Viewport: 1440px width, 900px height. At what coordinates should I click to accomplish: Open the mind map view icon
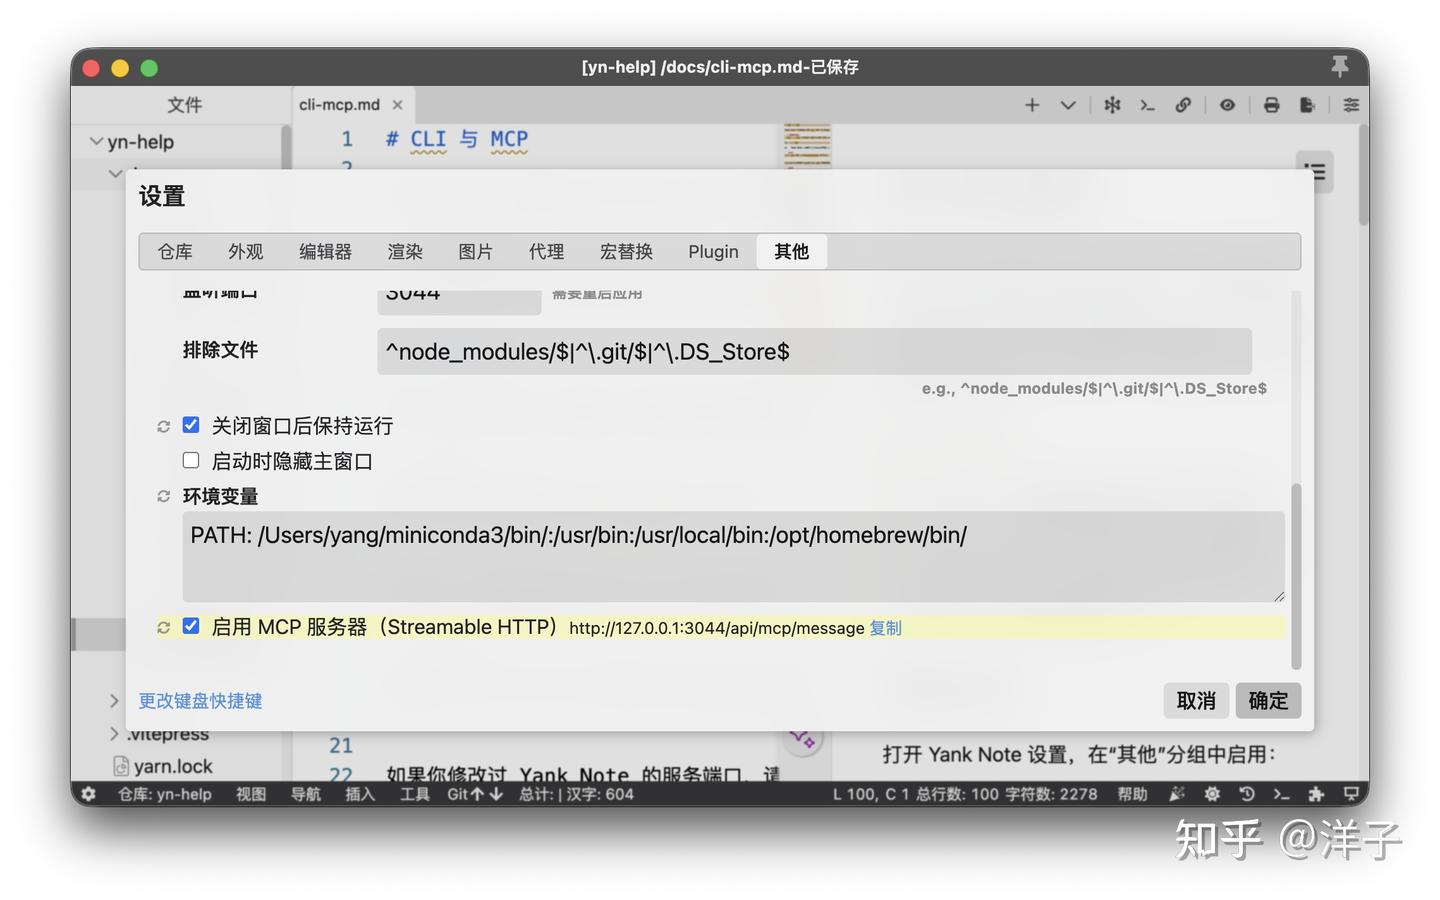pos(1112,105)
